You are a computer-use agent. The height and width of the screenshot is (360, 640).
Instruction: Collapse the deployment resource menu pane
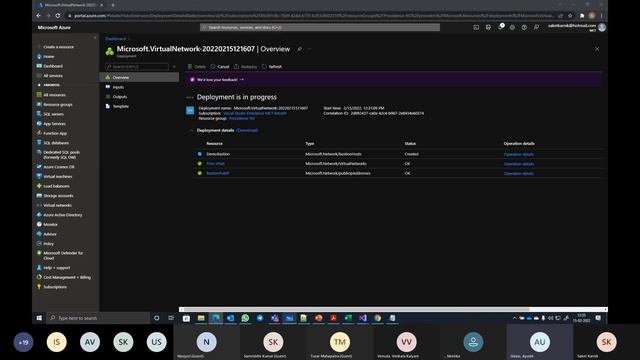click(x=174, y=67)
